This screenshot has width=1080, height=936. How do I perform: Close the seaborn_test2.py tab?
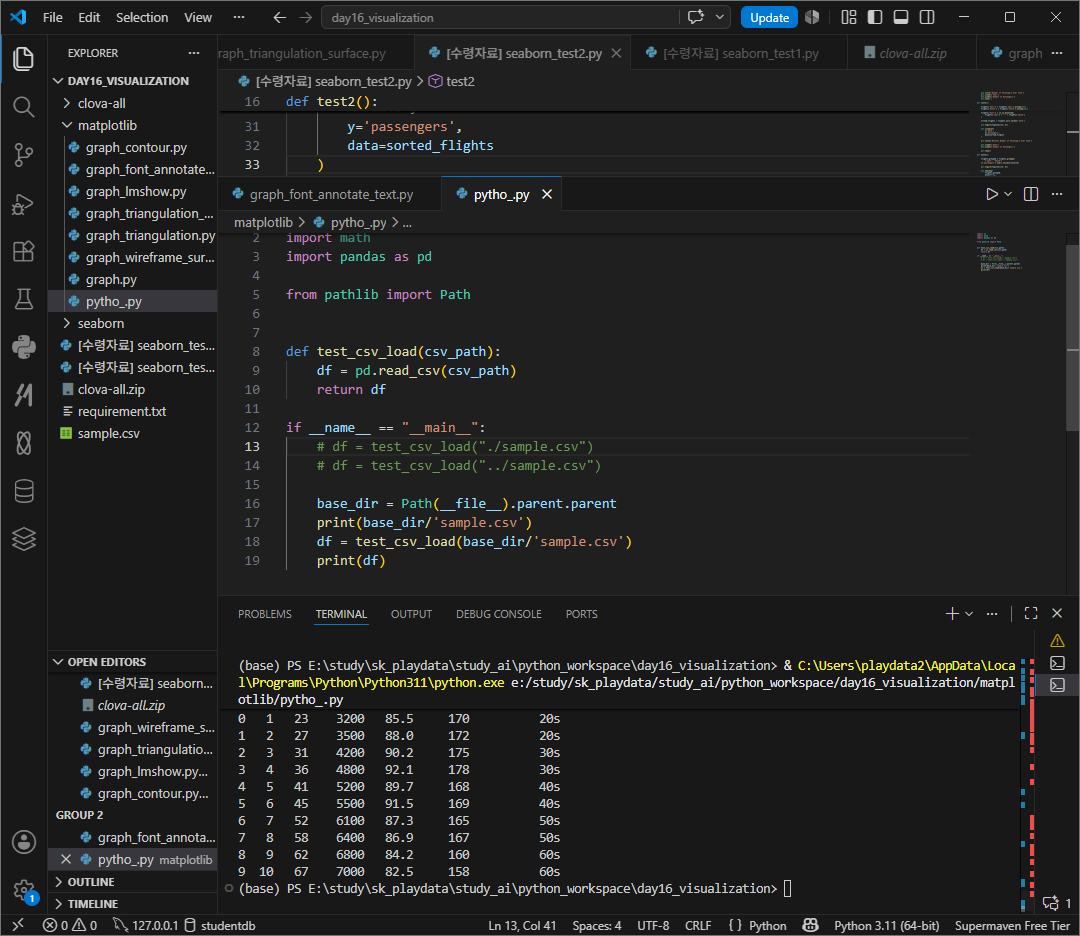pos(616,53)
